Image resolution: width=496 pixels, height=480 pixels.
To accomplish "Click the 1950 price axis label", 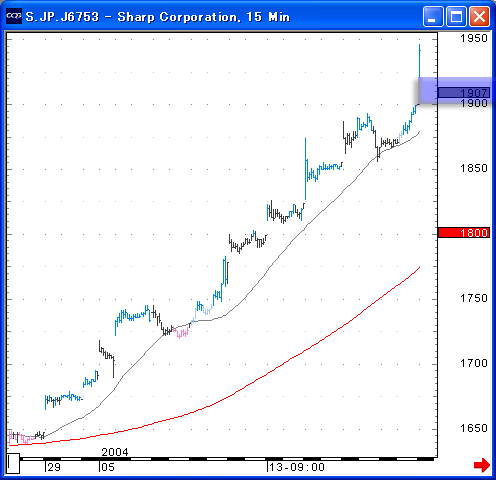I will click(474, 38).
